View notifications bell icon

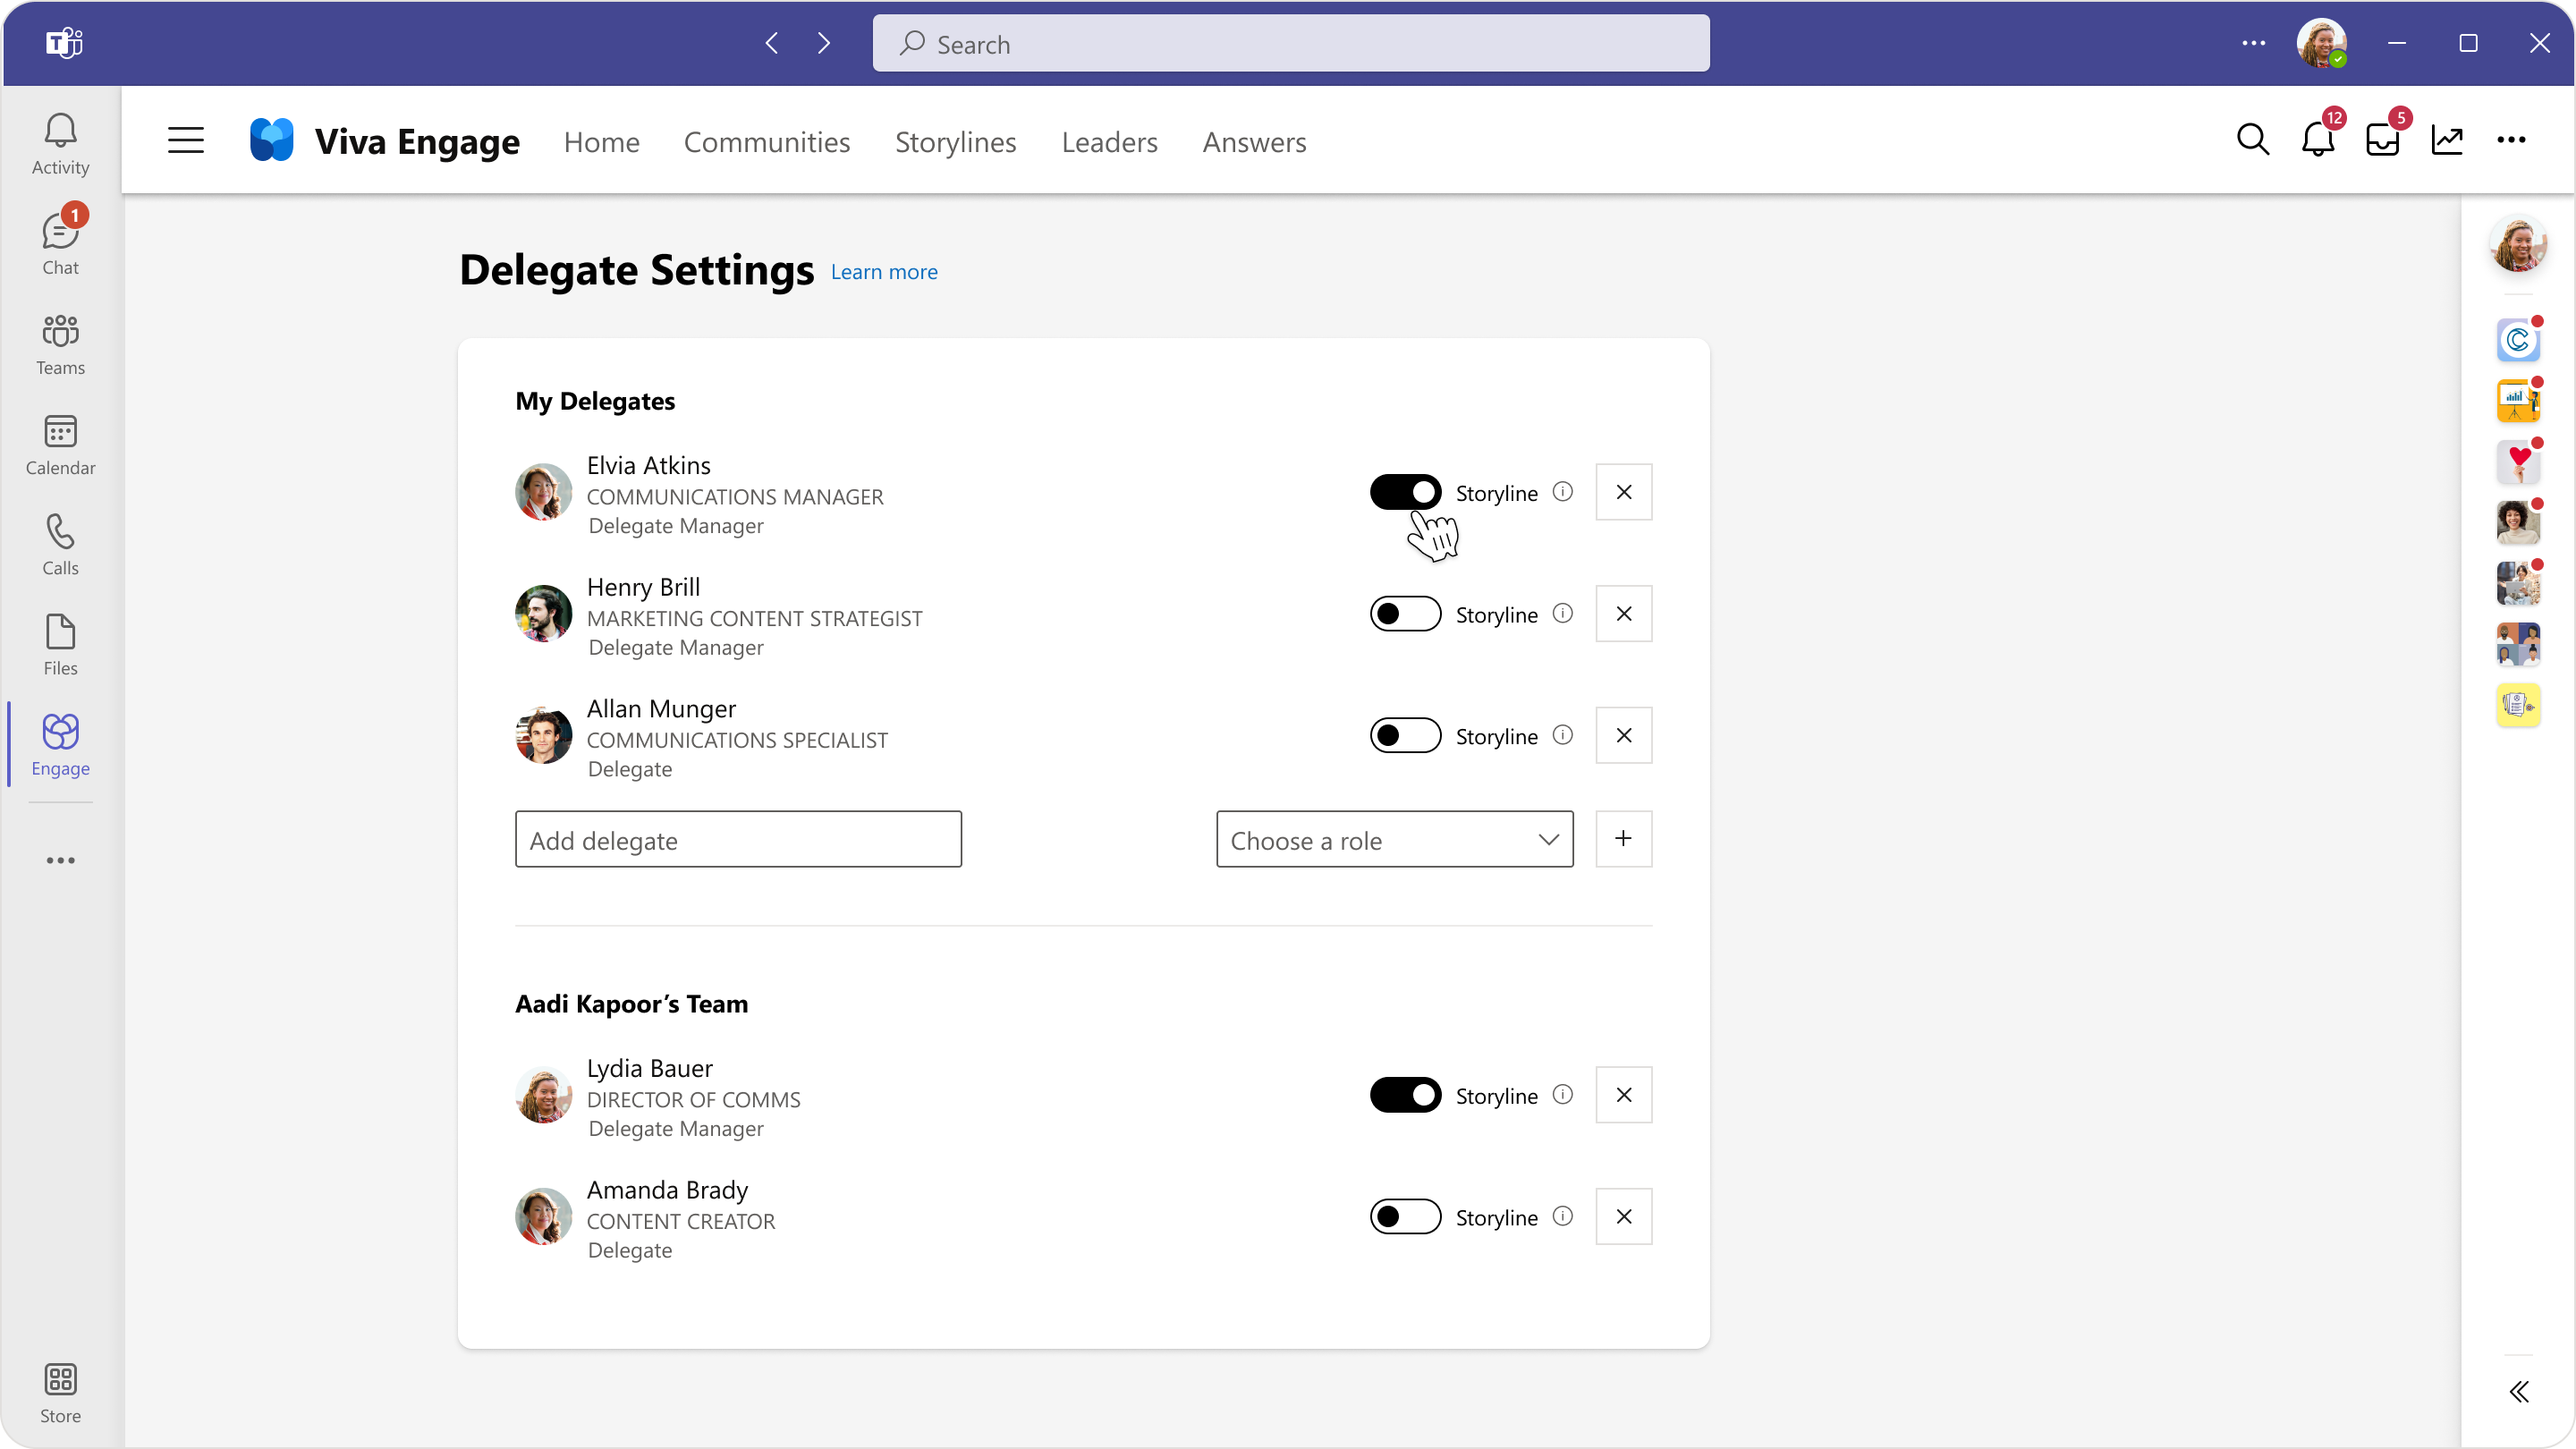(x=2319, y=140)
